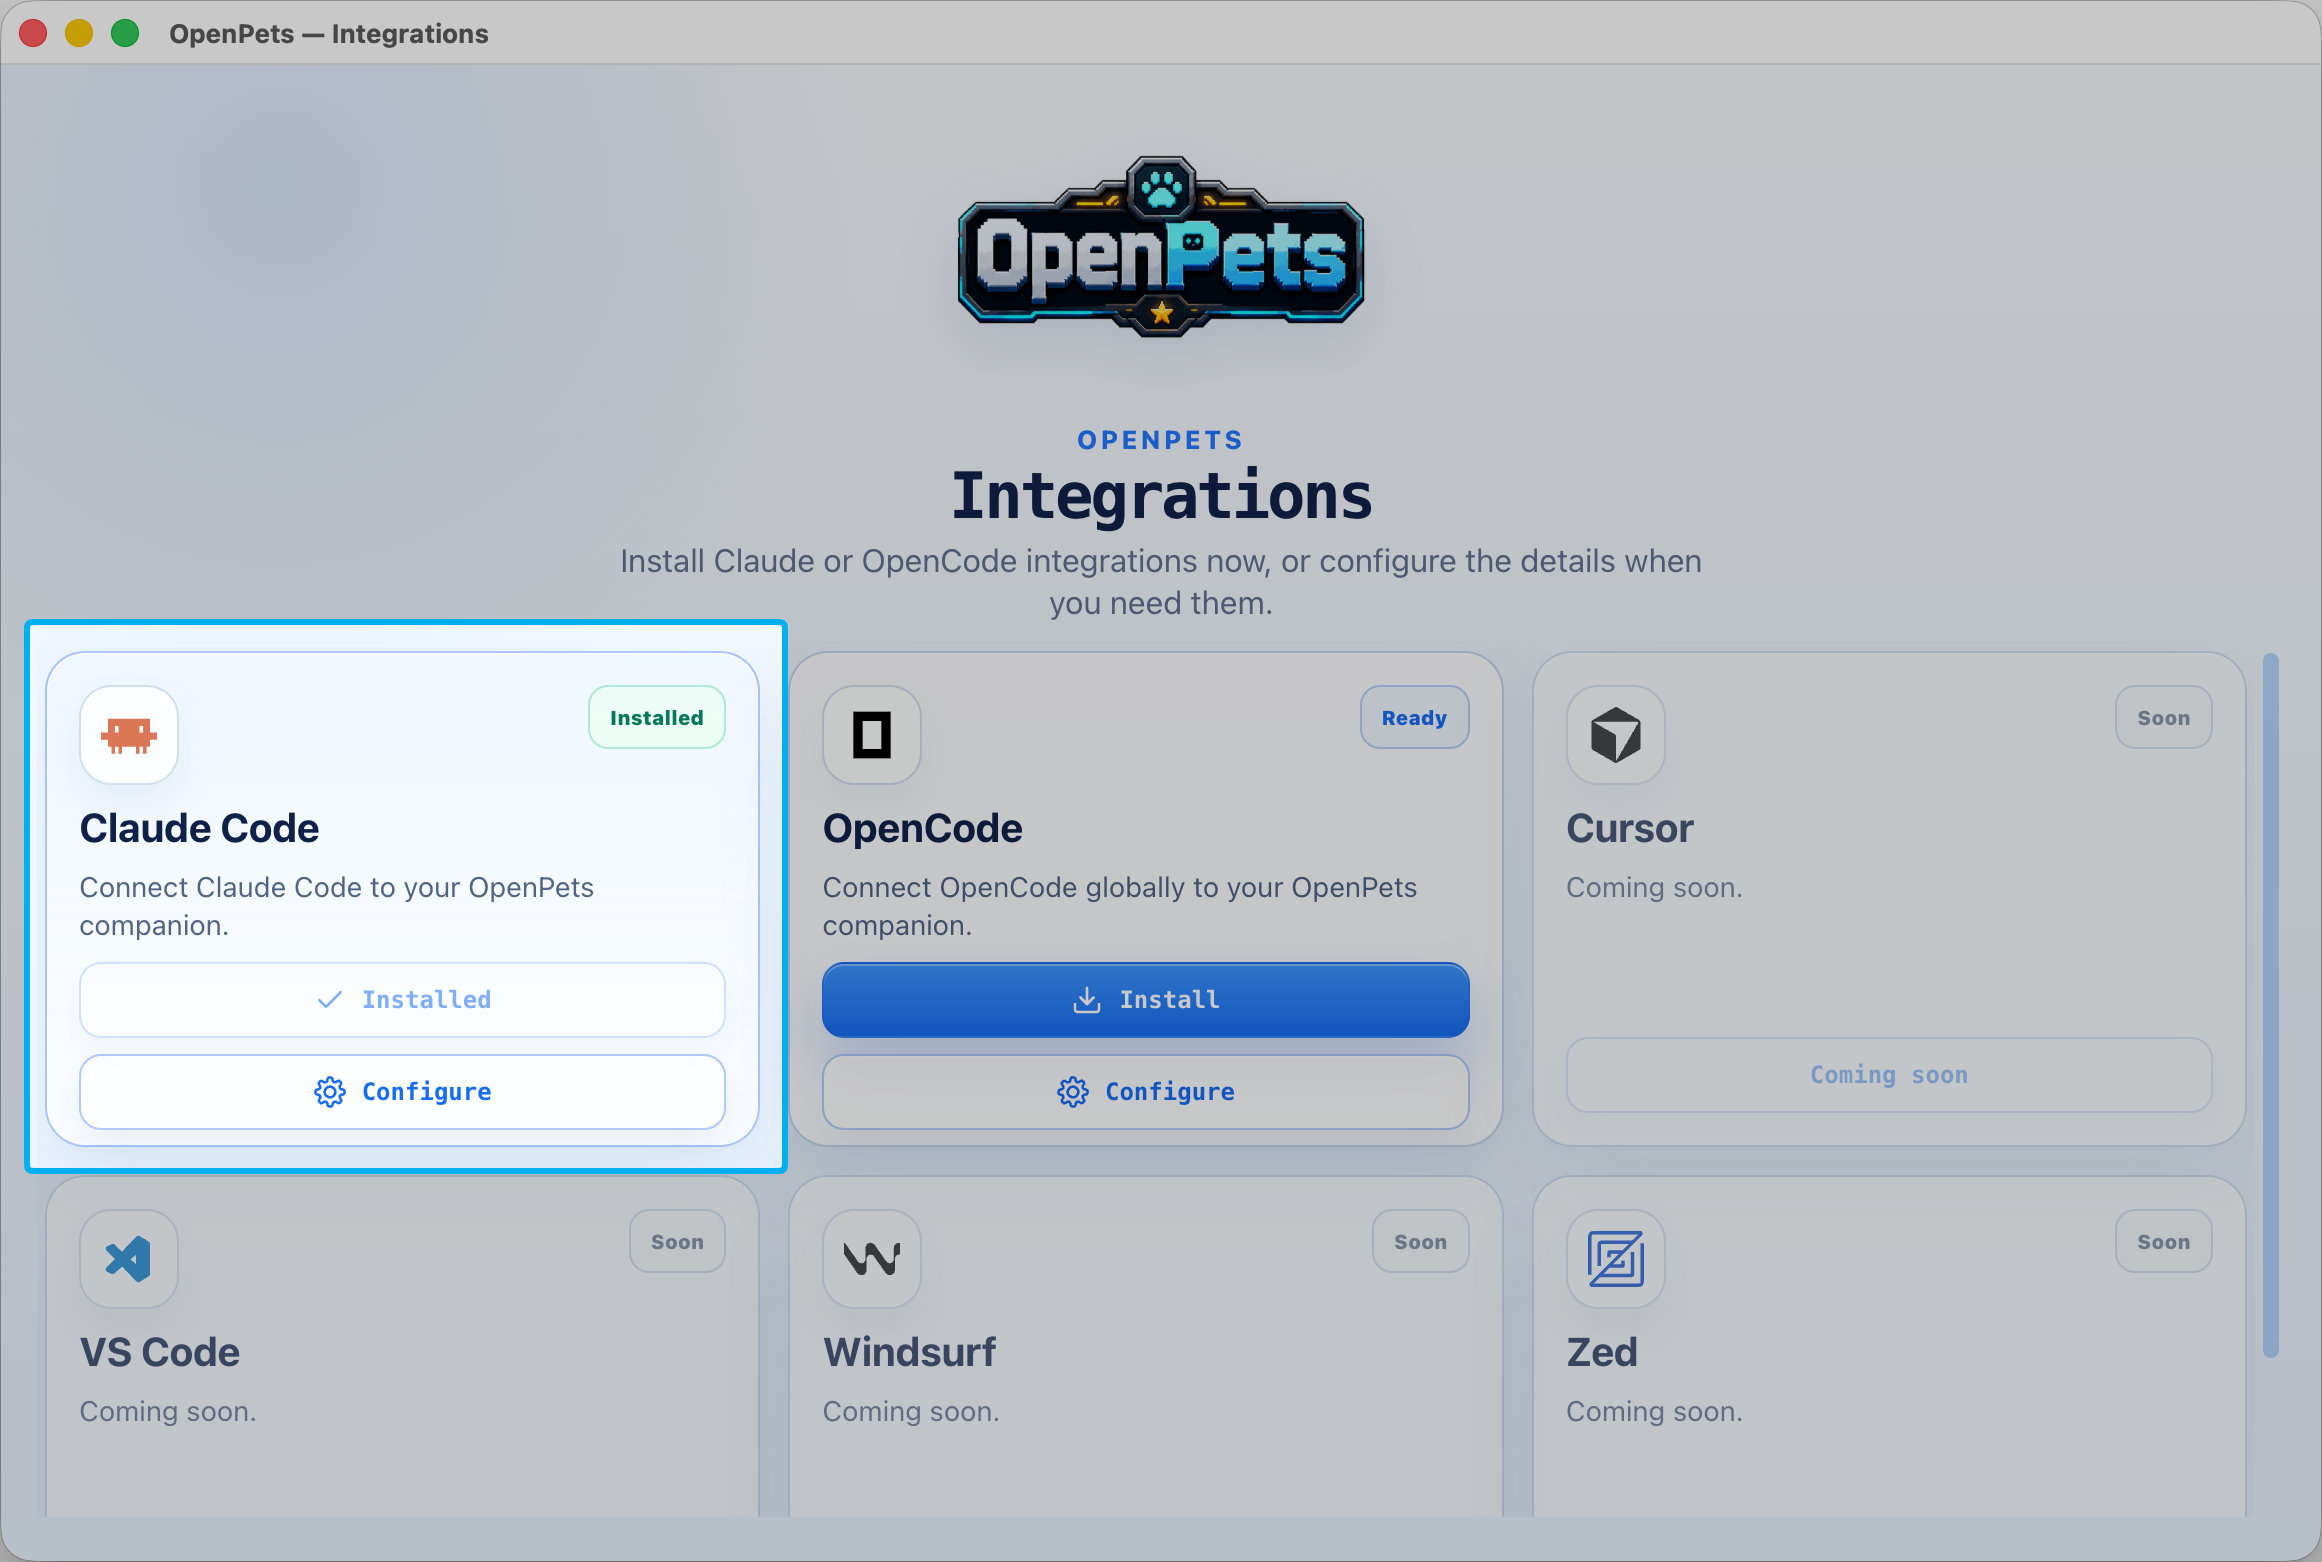Click the OPENPETS label above heading
This screenshot has height=1562, width=2322.
pos(1161,440)
